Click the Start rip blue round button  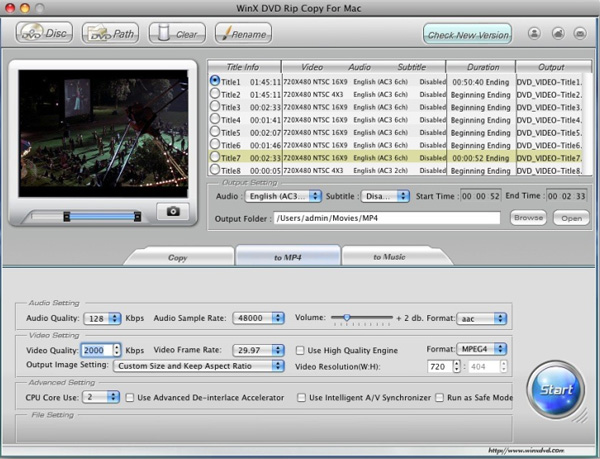click(x=555, y=389)
